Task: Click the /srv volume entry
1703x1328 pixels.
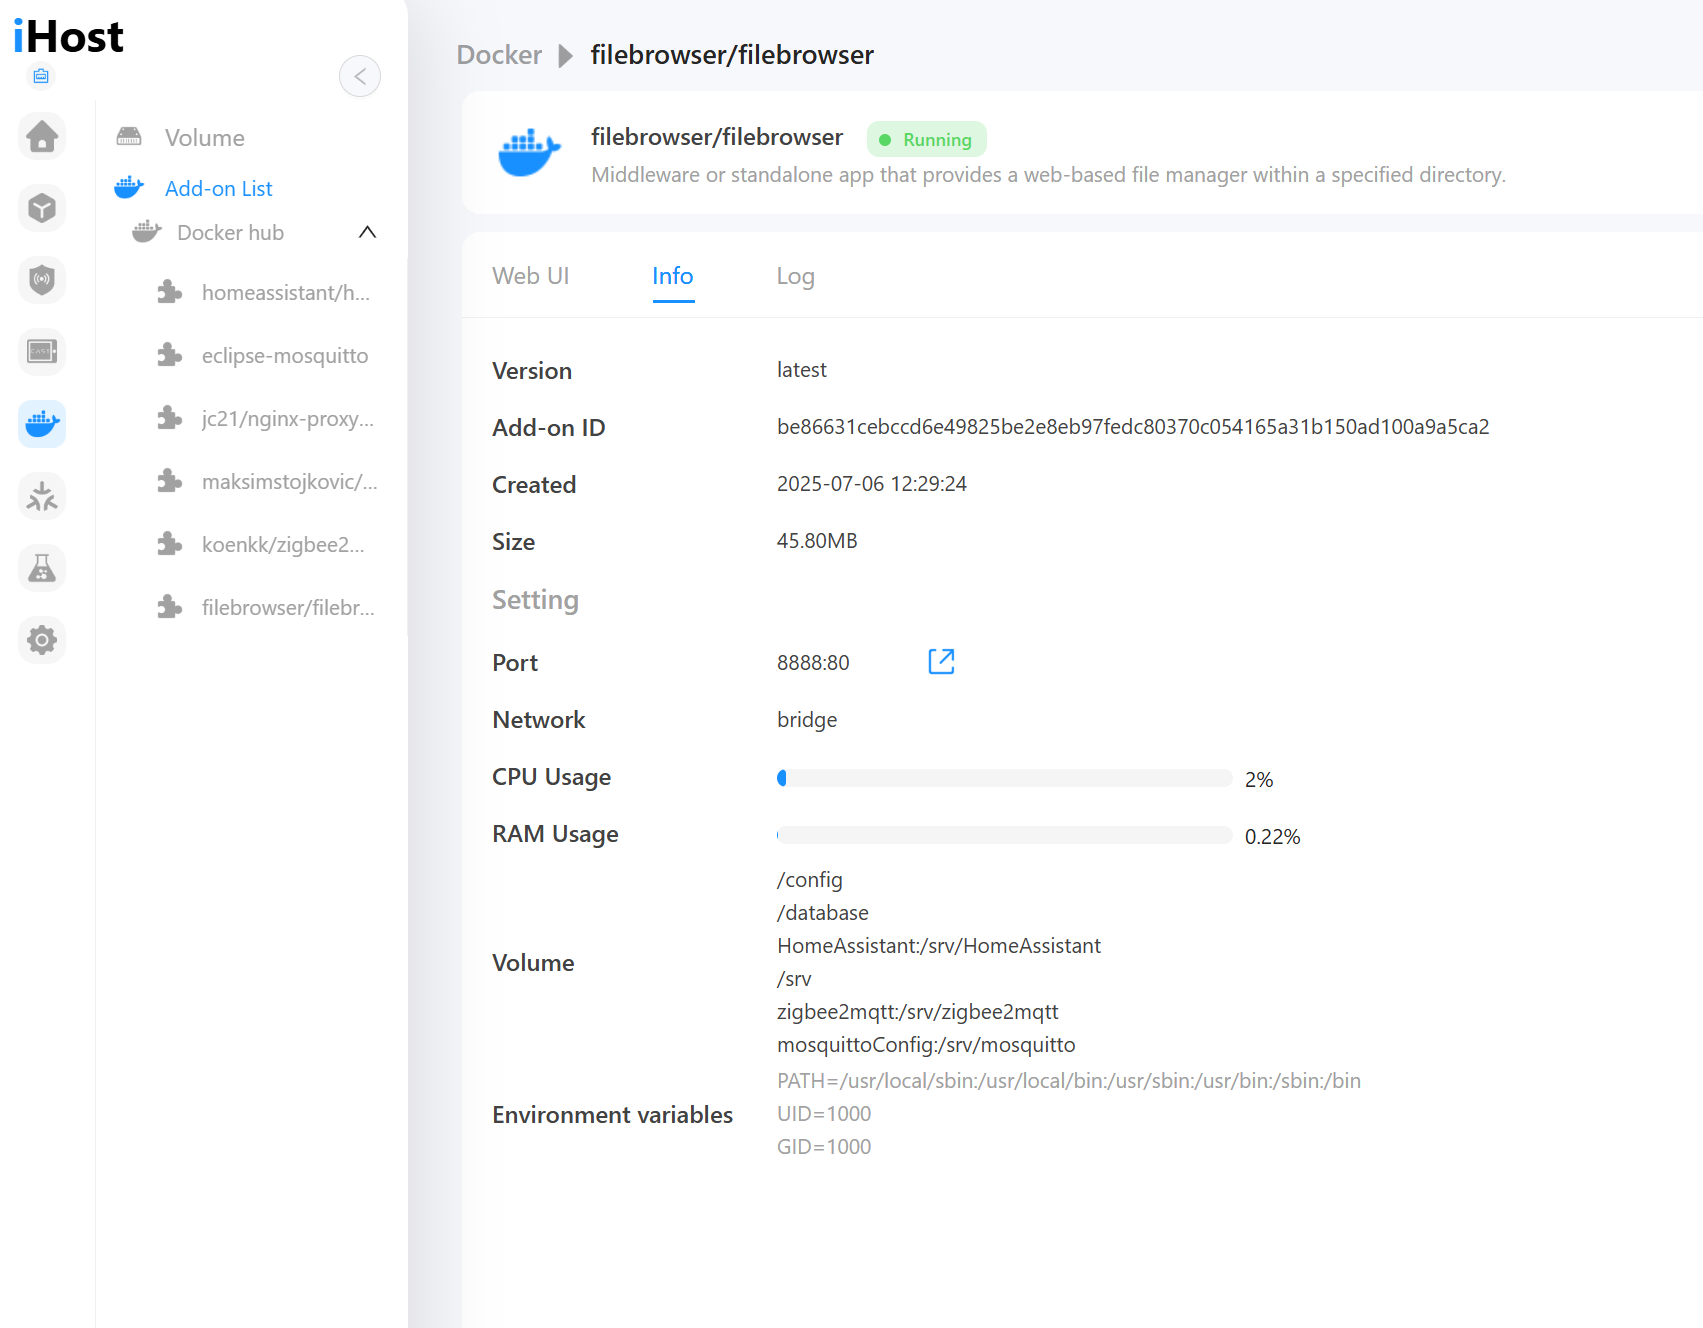Action: tap(794, 979)
